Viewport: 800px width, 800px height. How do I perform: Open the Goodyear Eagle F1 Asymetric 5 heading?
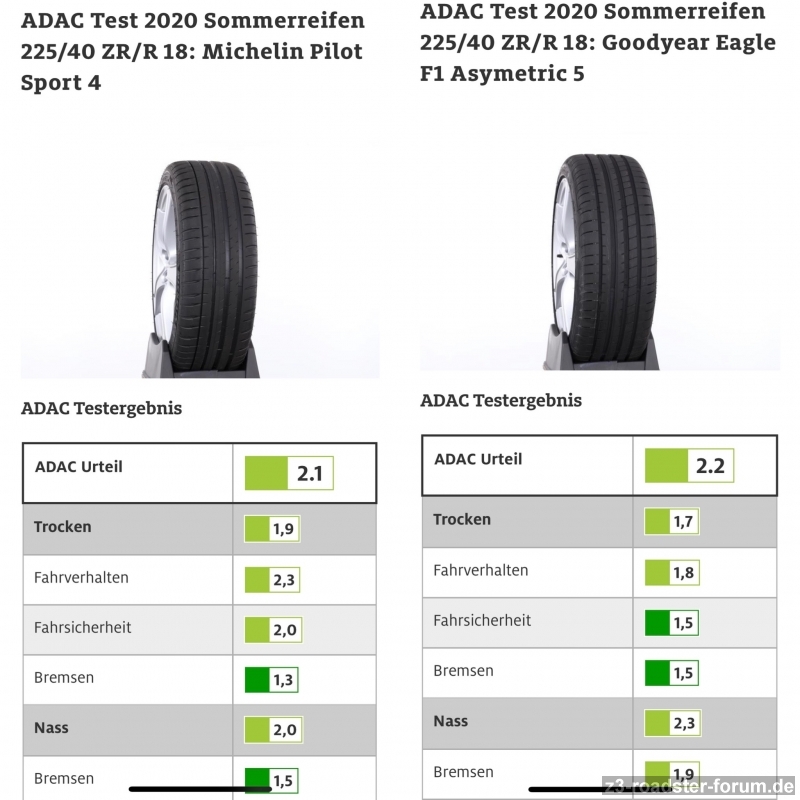(x=597, y=43)
